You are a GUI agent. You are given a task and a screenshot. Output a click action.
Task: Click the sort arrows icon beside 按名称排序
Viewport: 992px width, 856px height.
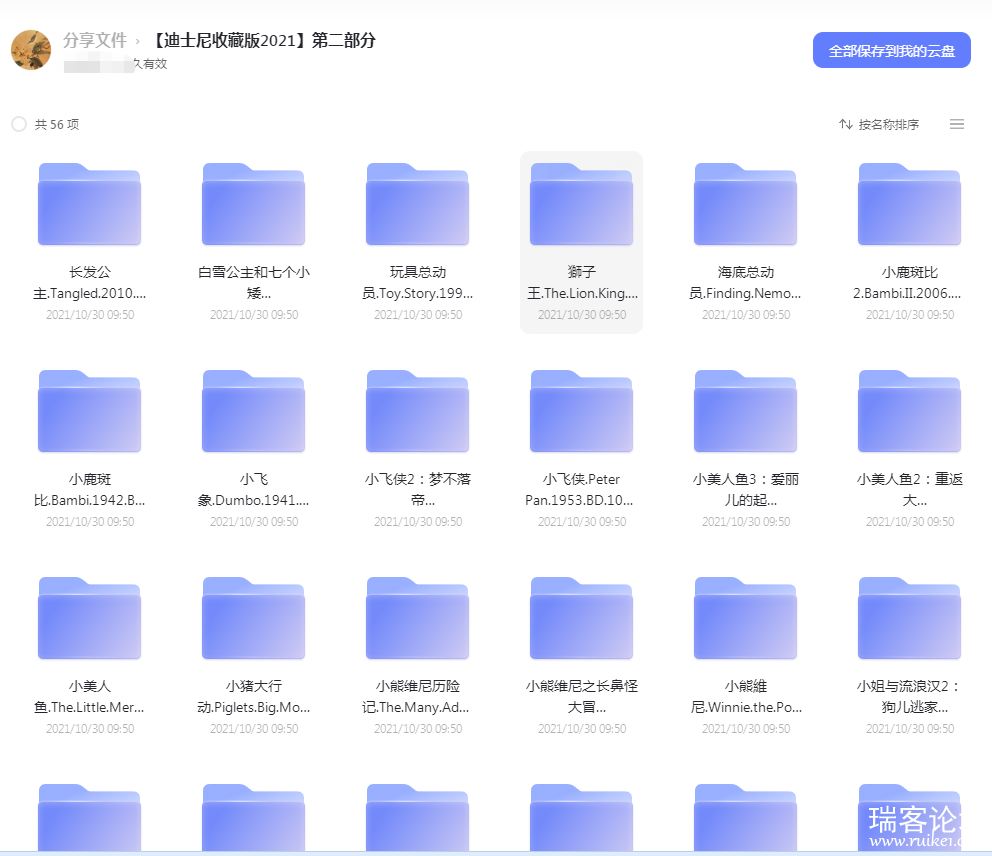pos(846,124)
